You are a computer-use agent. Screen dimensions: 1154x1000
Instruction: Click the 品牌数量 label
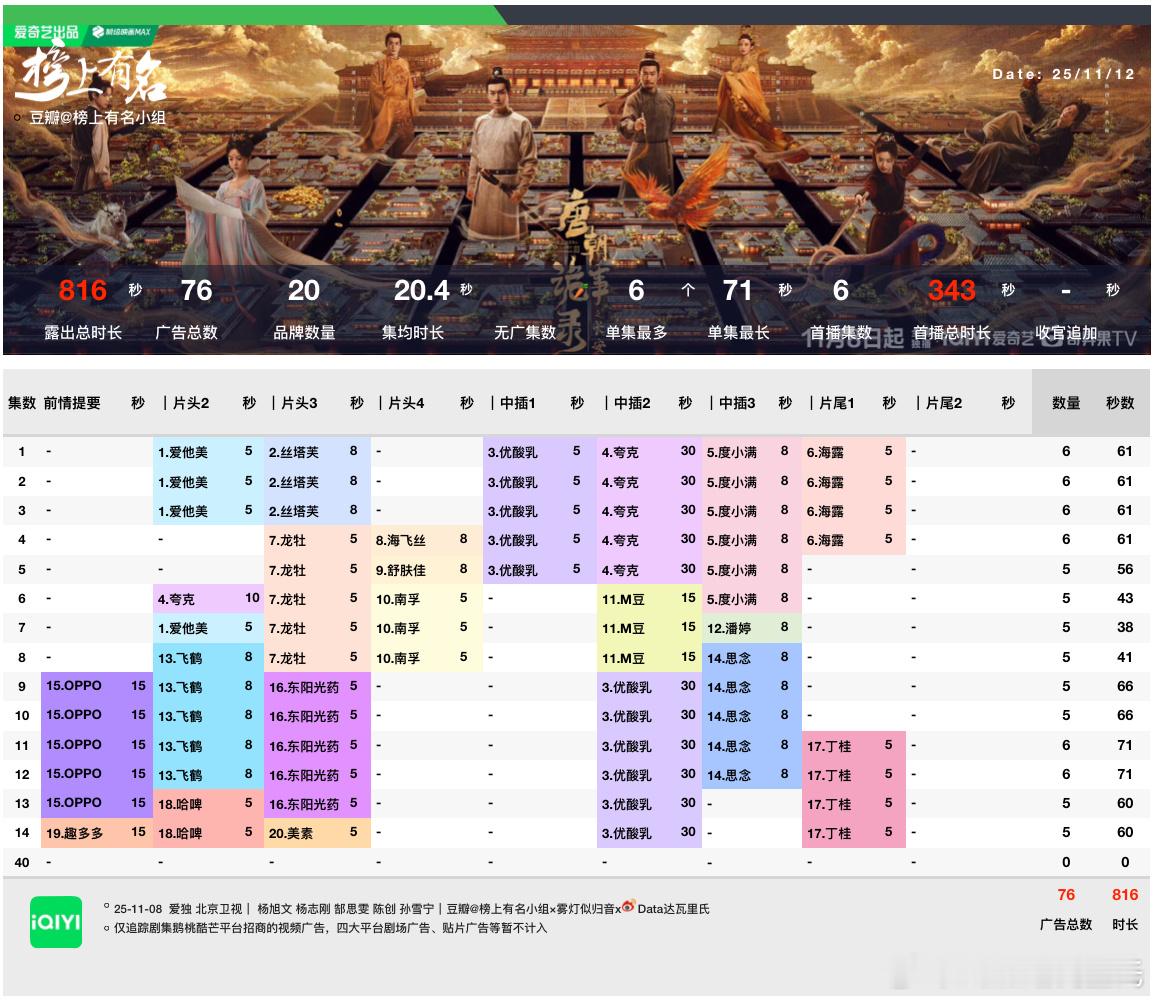(x=304, y=333)
